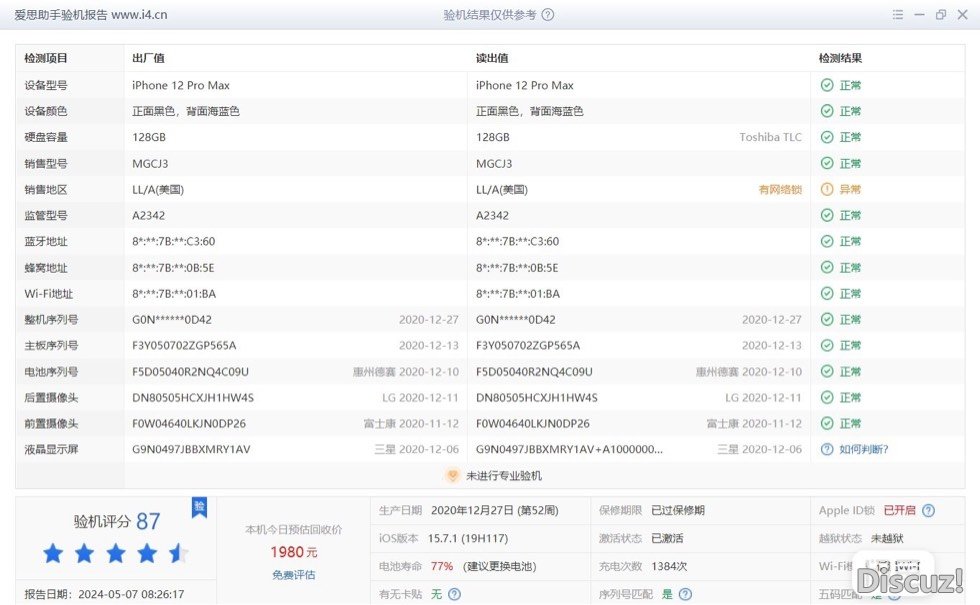
Task: Open the list menu icon in title bar
Action: (898, 14)
